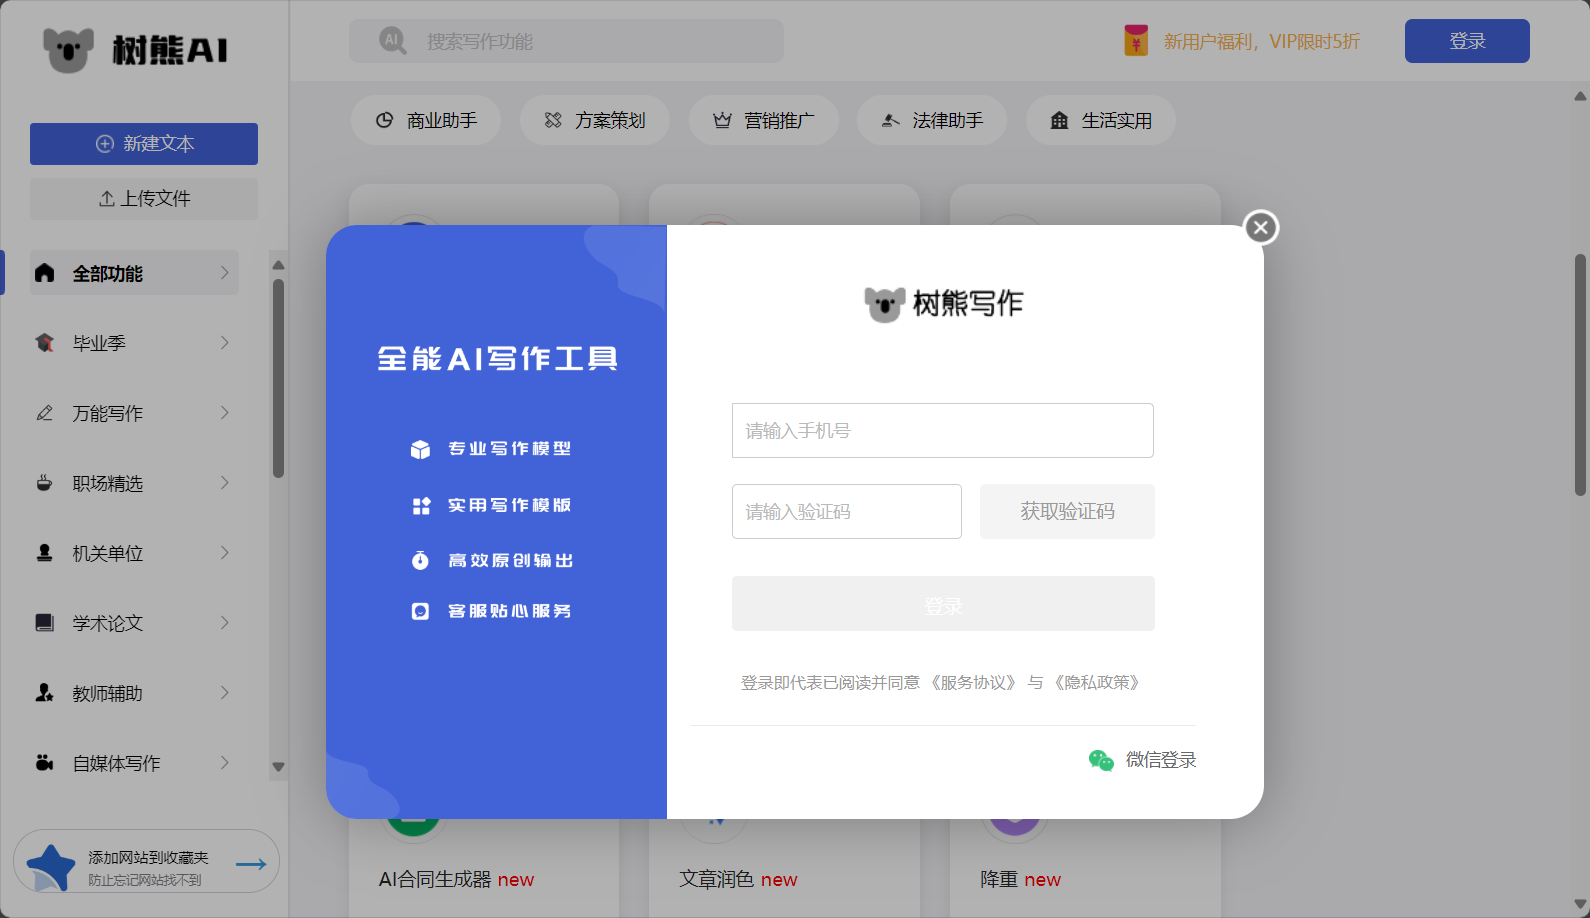Screen dimensions: 1590x918
Task: Click the camera icon beside 自媒体写作
Action: 45,763
